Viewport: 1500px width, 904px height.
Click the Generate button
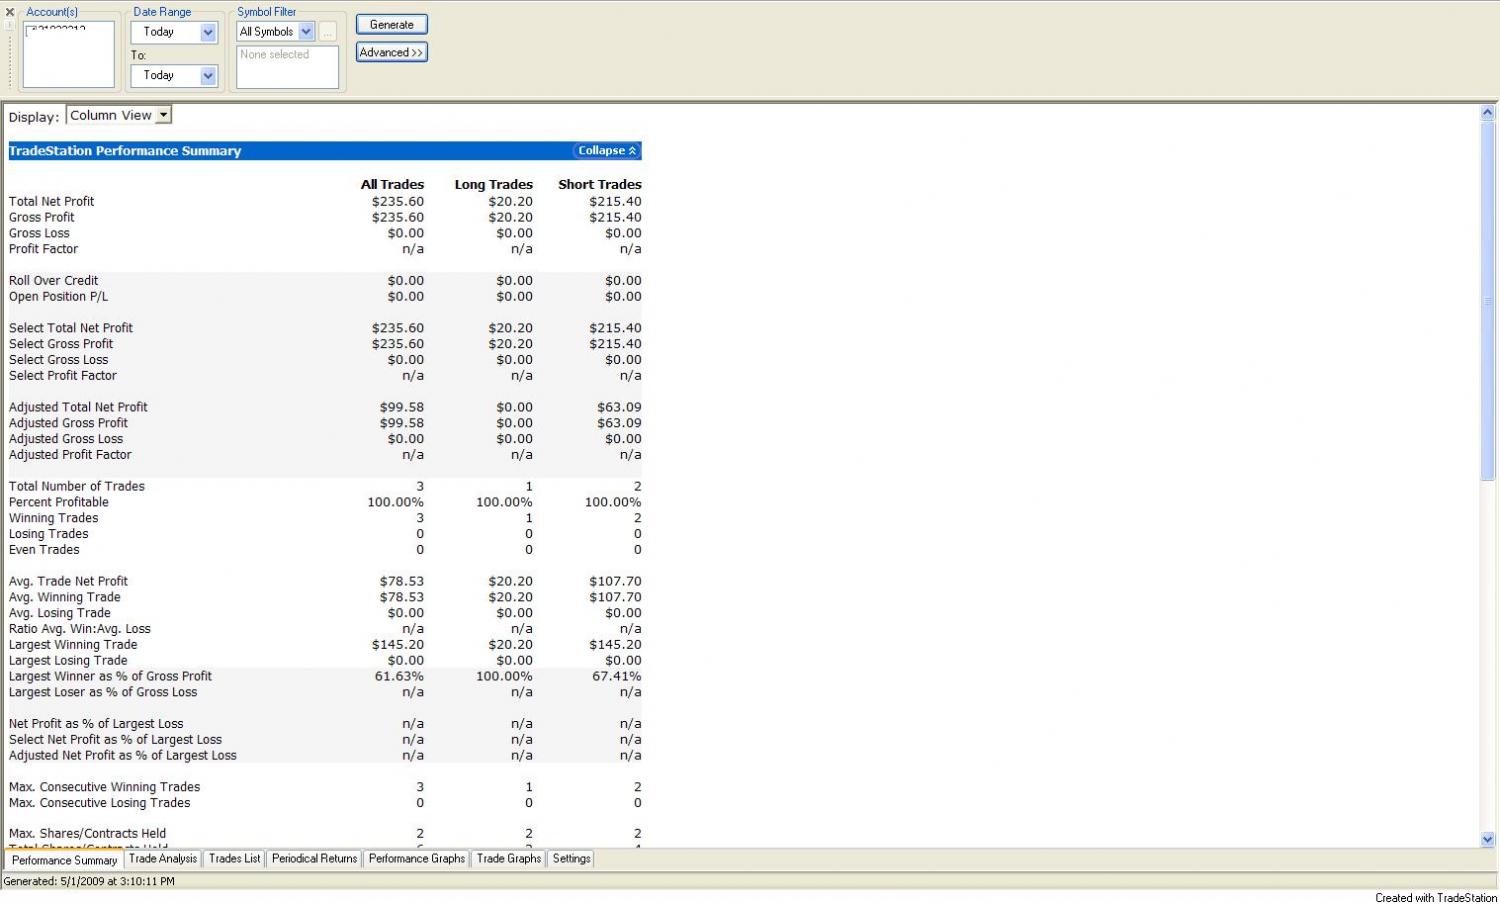[x=392, y=24]
